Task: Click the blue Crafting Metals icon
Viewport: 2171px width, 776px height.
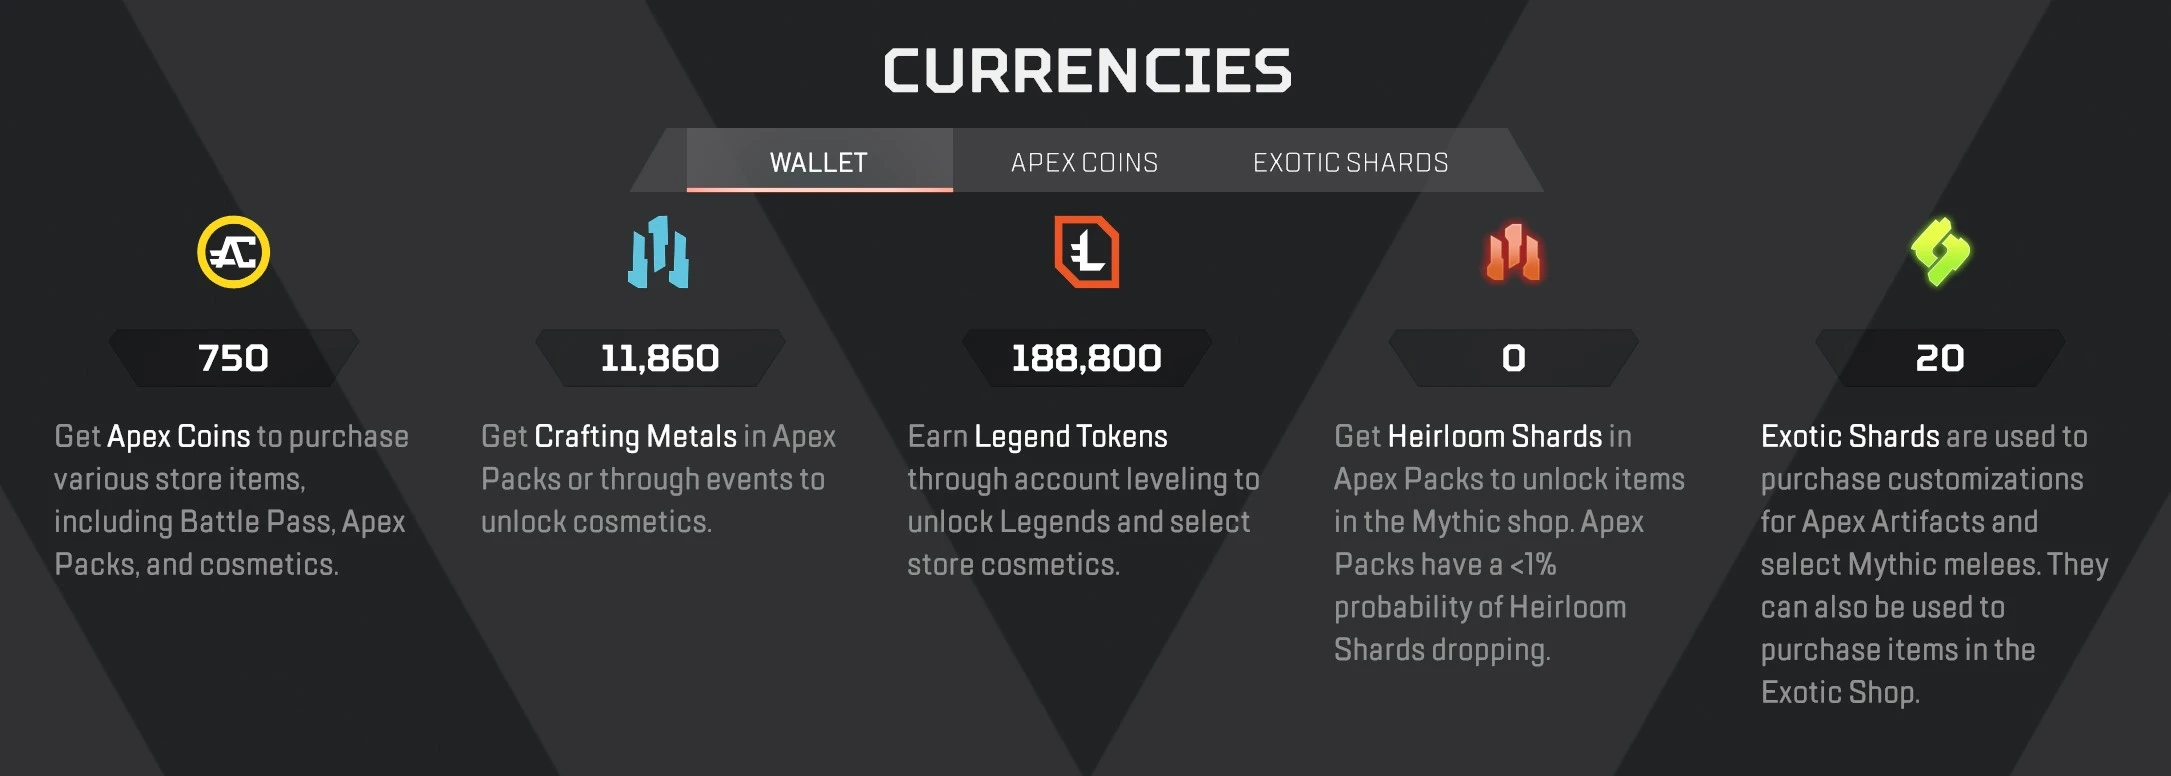Action: click(659, 252)
